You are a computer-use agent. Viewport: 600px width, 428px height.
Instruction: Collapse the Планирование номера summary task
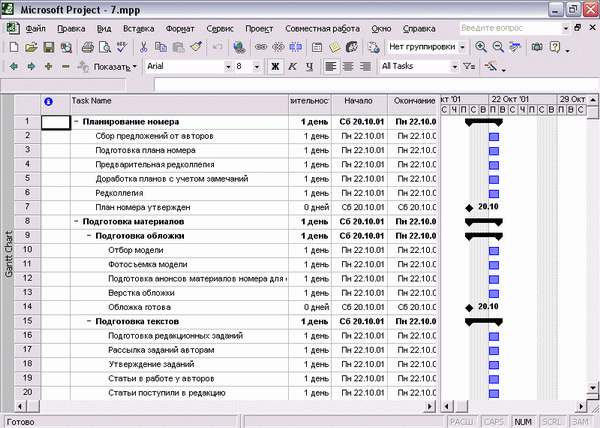(76, 122)
